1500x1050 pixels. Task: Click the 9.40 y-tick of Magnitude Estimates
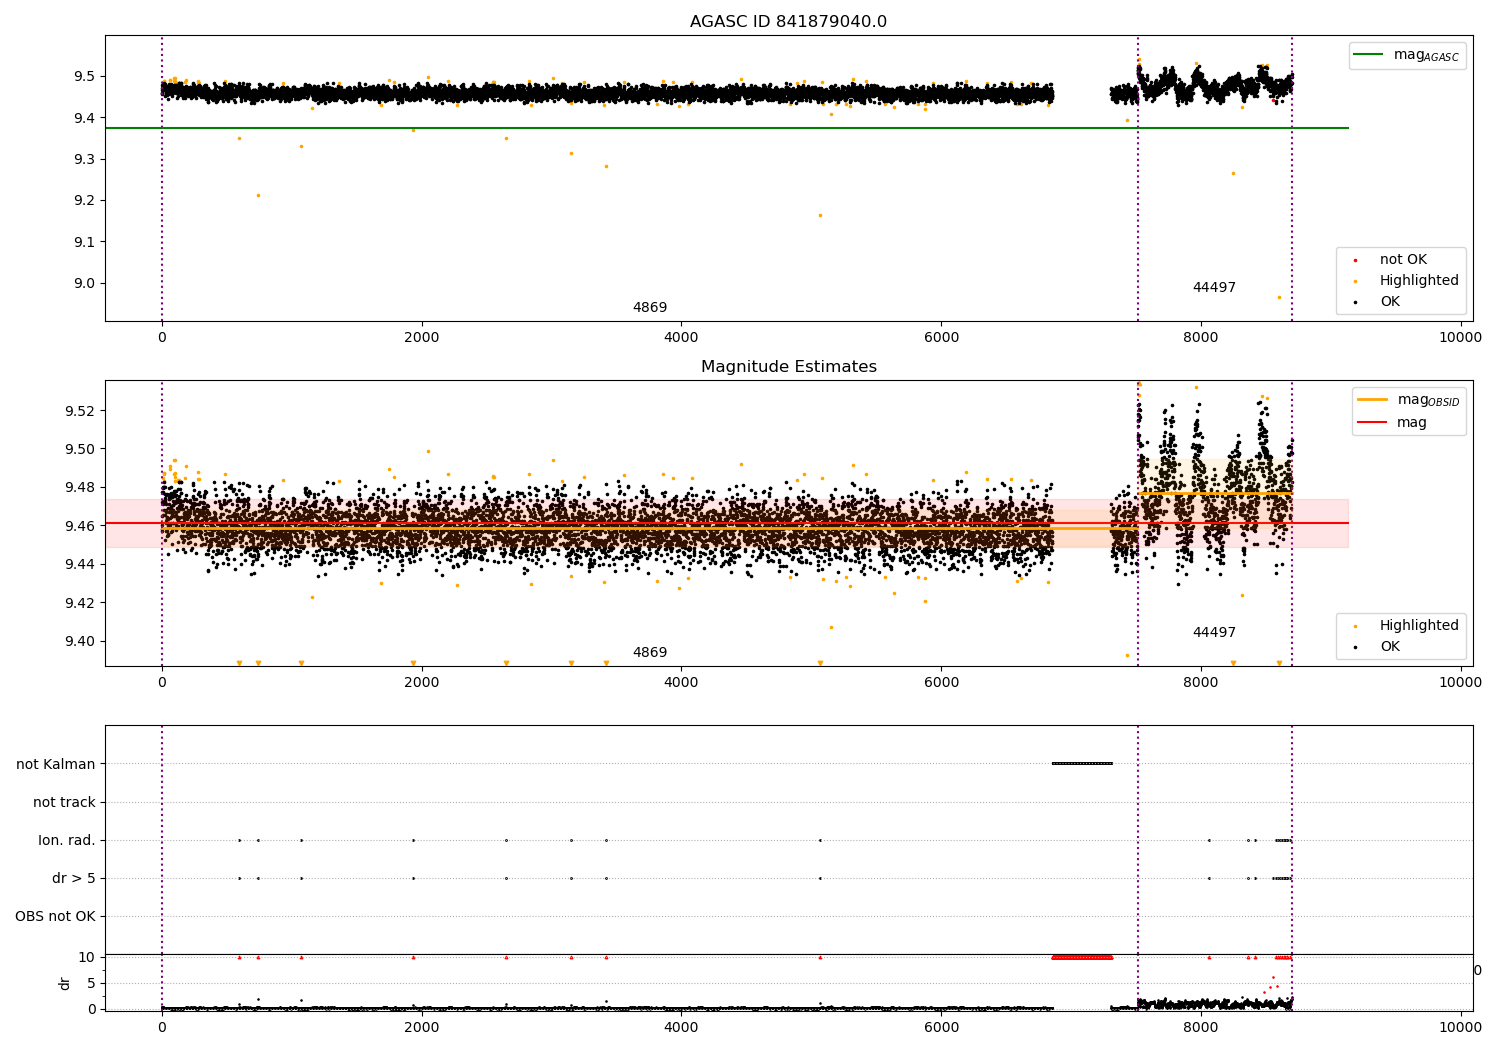(79, 641)
